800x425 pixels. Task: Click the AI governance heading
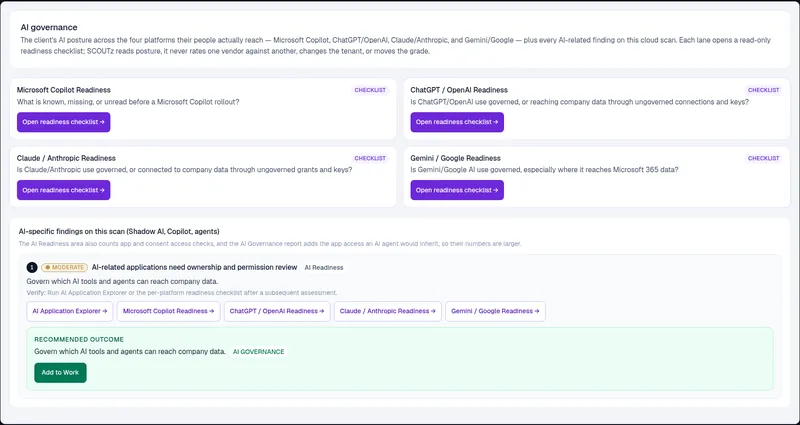[x=49, y=28]
